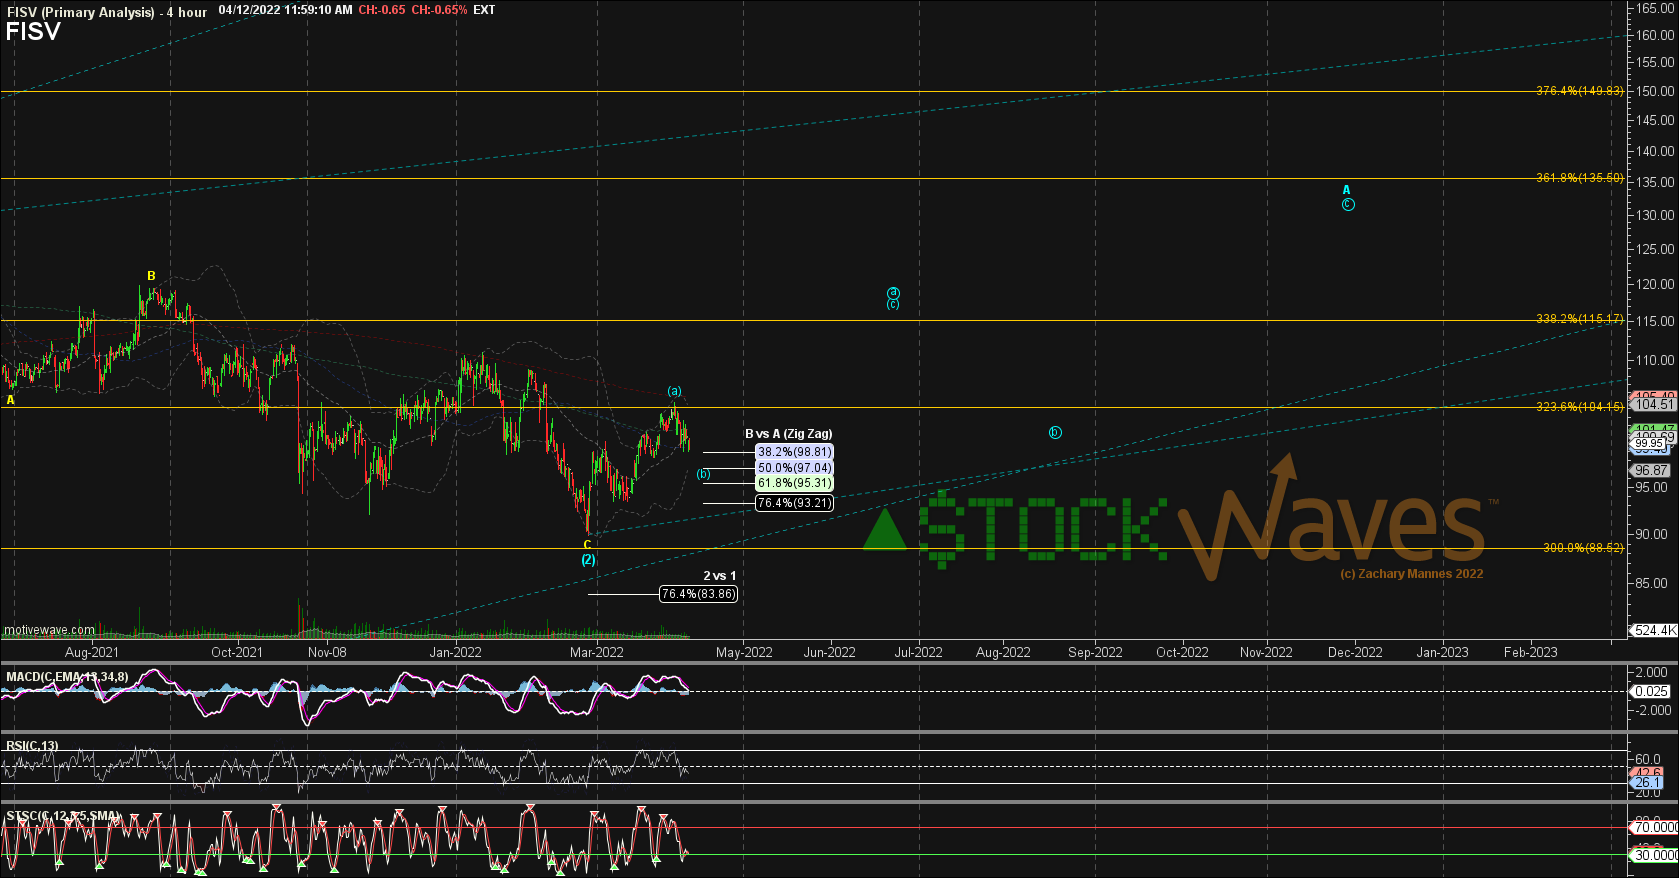This screenshot has height=878, width=1679.
Task: Select the 323.6%(104.15) Fibonacci extension label
Action: [x=1580, y=407]
